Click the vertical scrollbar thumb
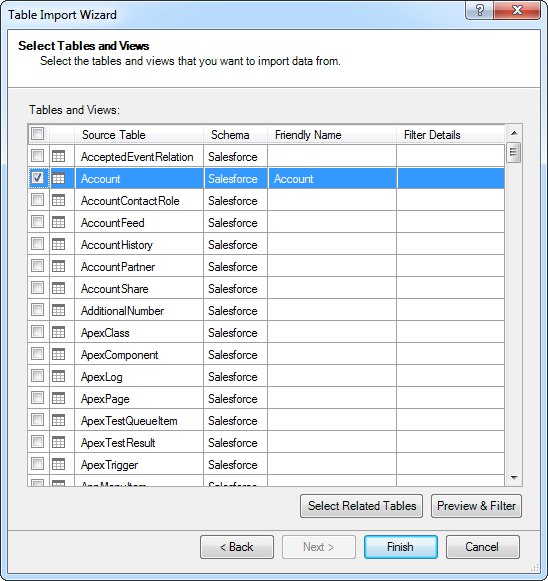Viewport: 548px width, 581px height. pyautogui.click(x=514, y=152)
